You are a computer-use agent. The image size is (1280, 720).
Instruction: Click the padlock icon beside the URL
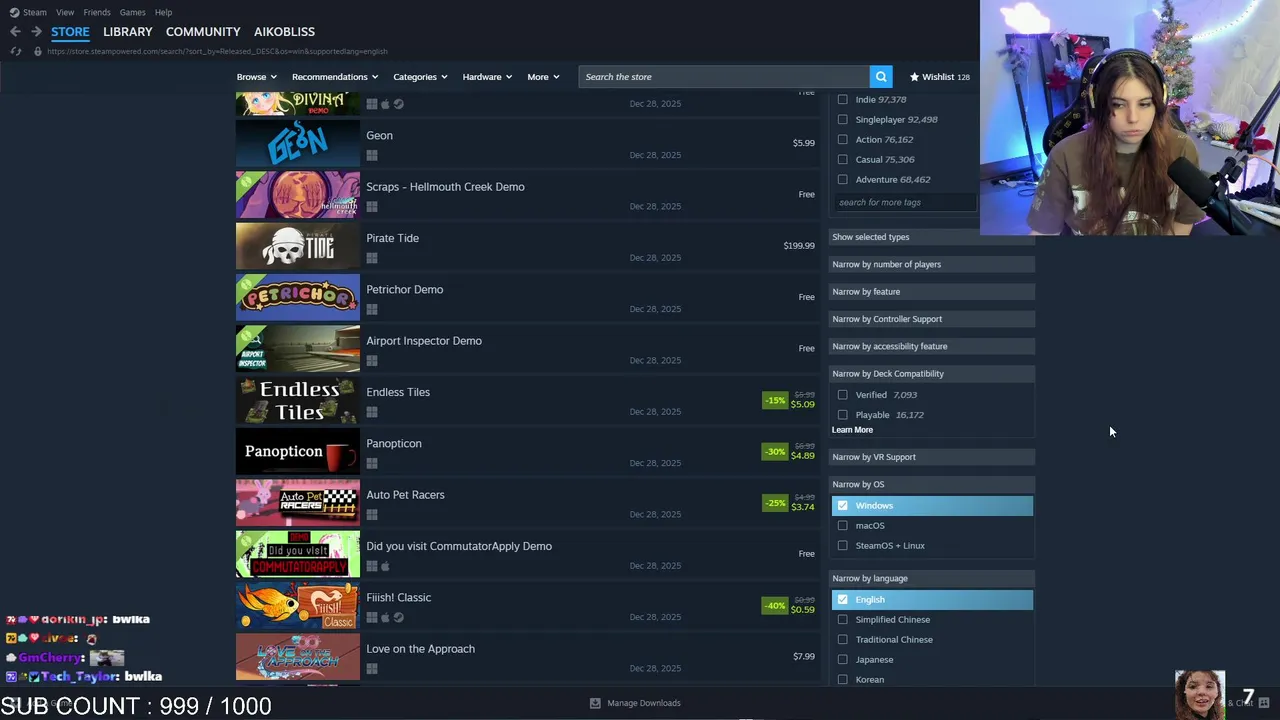pos(38,51)
